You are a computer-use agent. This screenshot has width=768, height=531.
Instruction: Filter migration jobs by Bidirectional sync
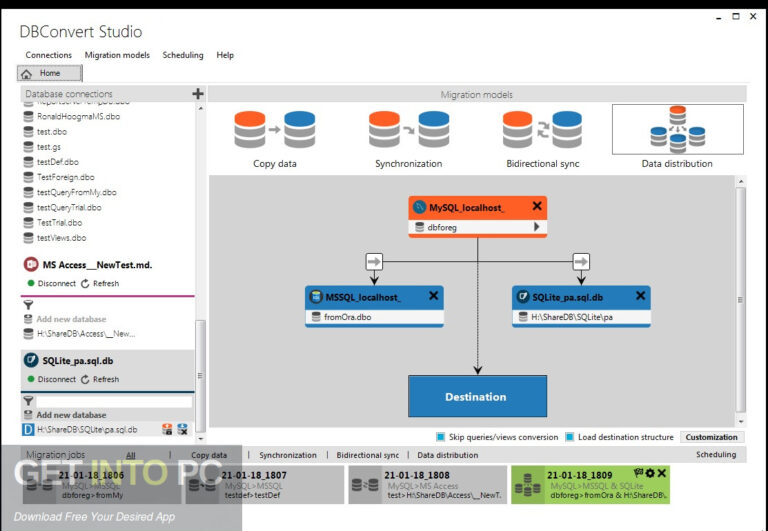(368, 455)
